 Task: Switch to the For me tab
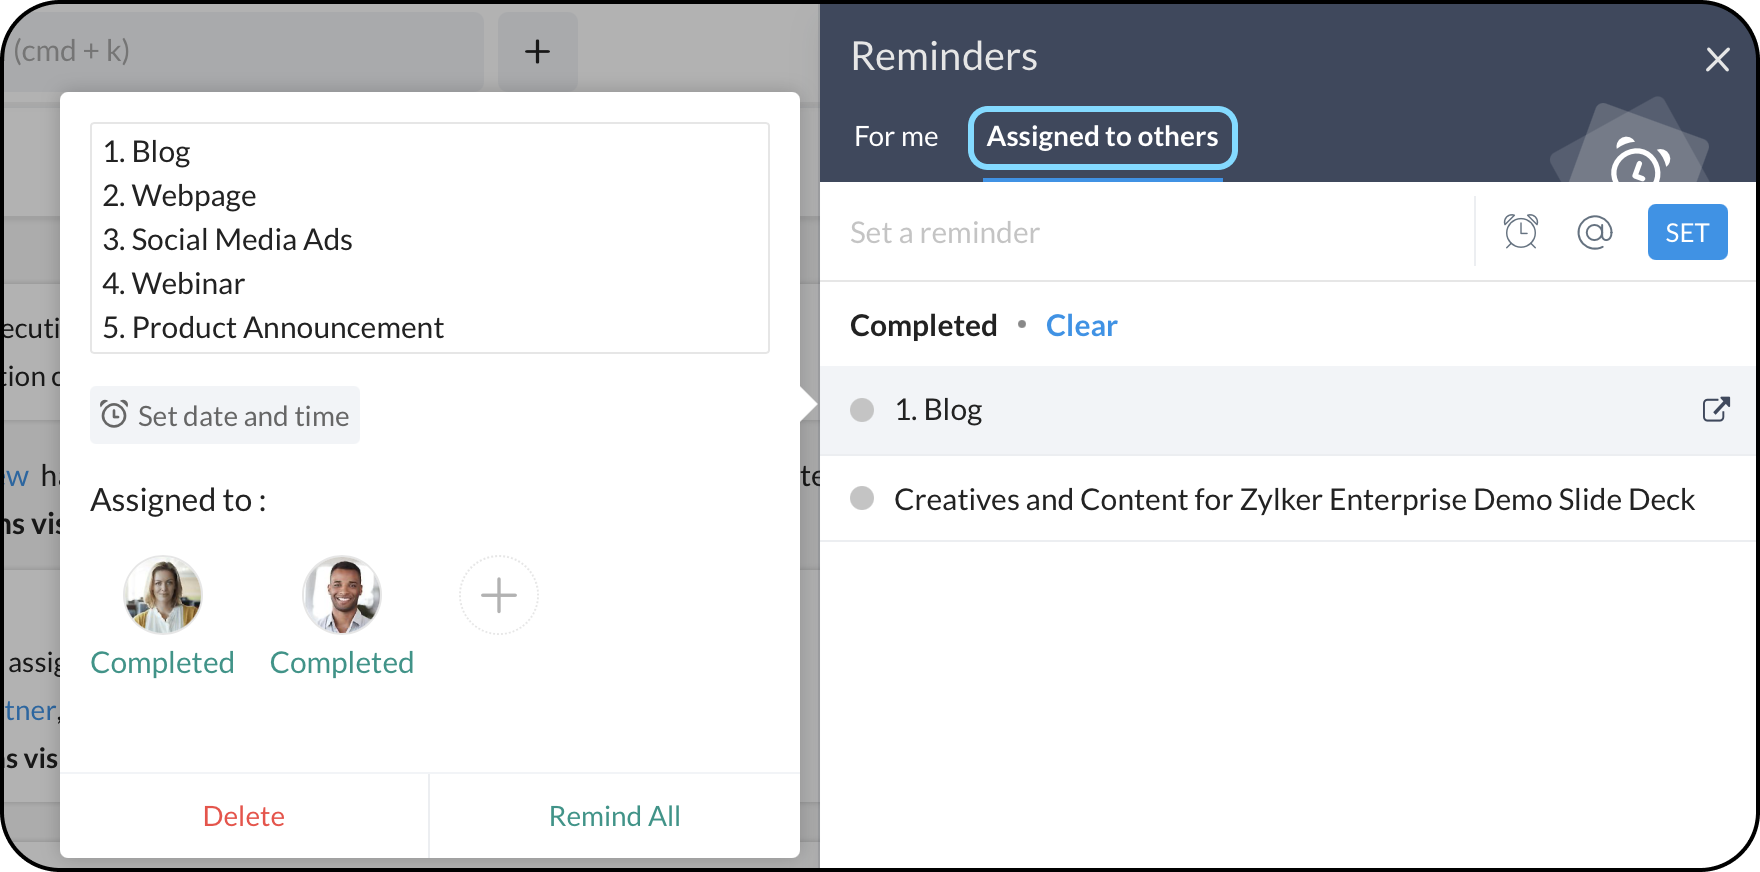[x=896, y=137]
